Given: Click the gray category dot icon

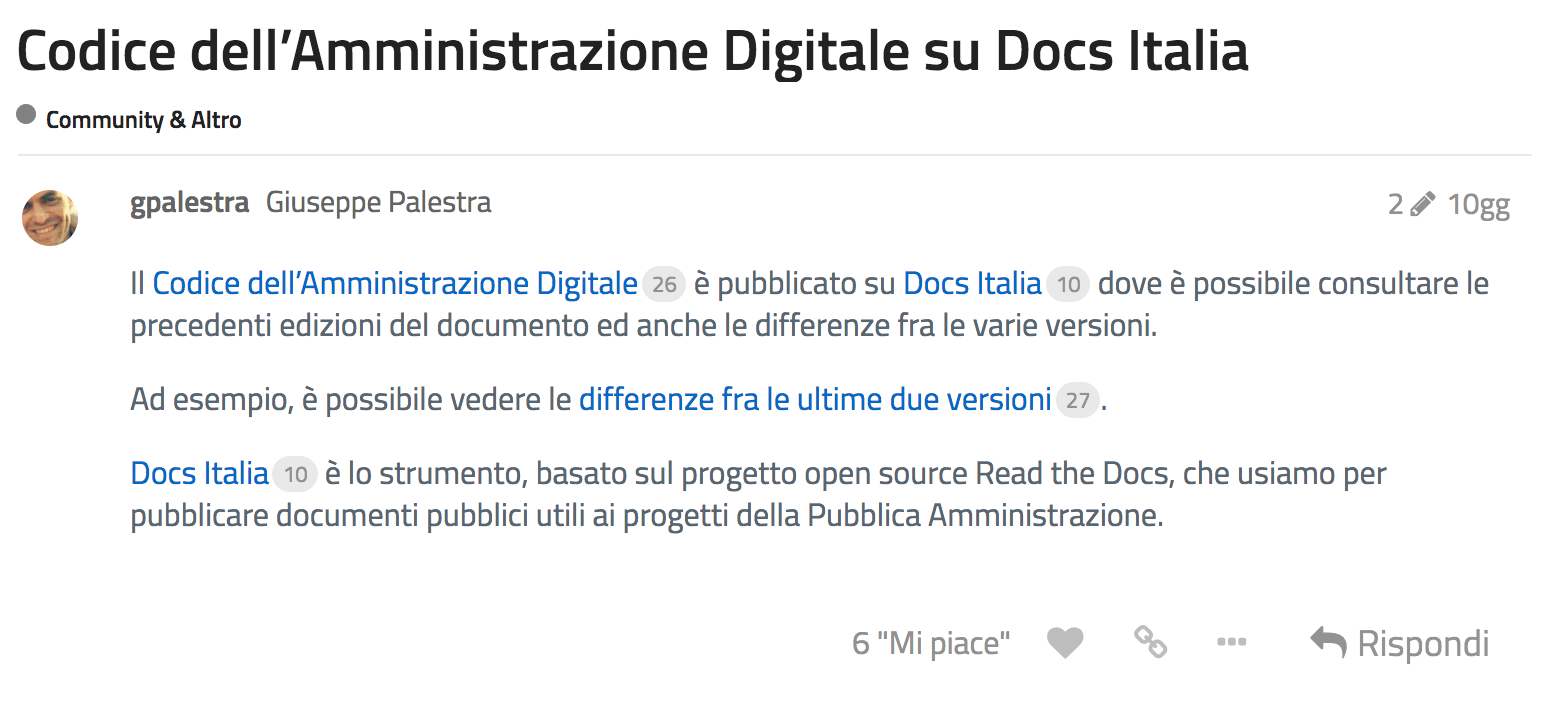Looking at the screenshot, I should click(x=26, y=115).
